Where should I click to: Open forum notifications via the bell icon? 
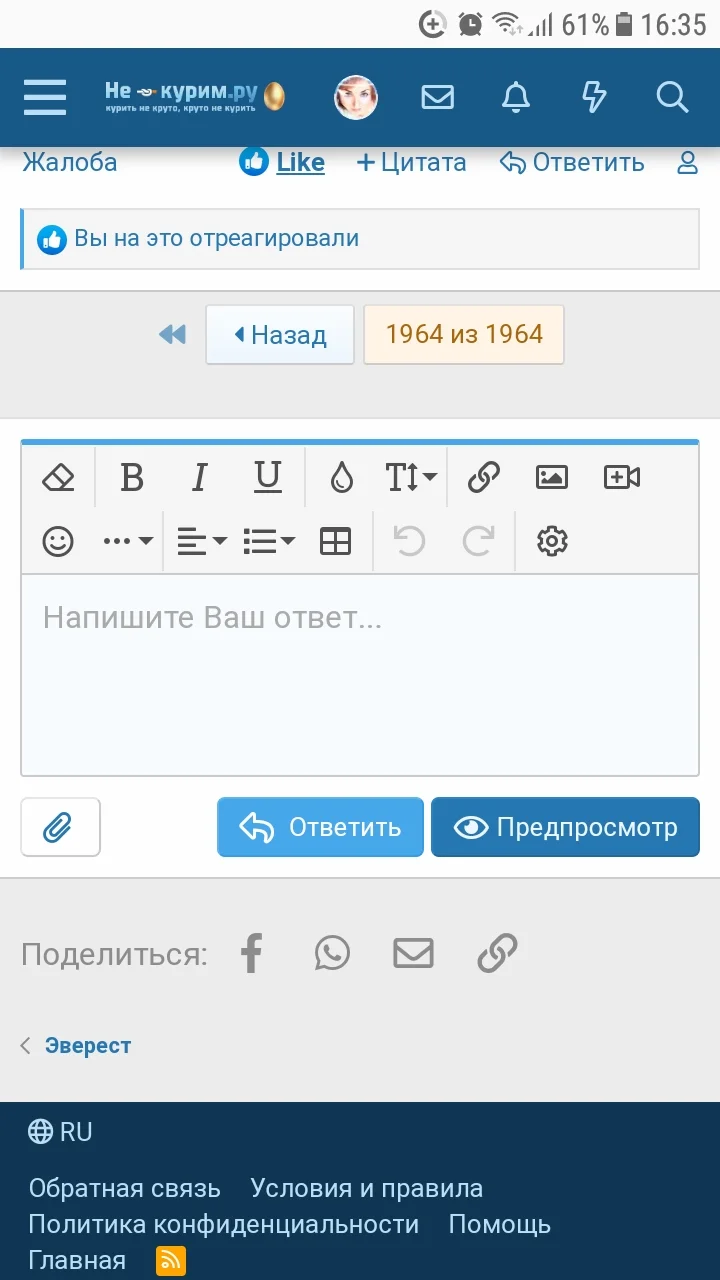coord(515,97)
